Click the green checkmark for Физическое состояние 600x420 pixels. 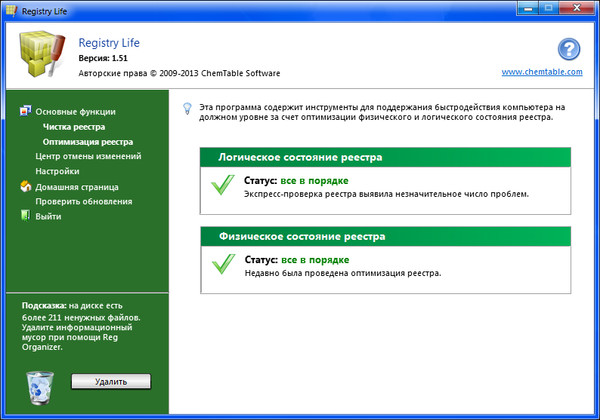click(222, 266)
